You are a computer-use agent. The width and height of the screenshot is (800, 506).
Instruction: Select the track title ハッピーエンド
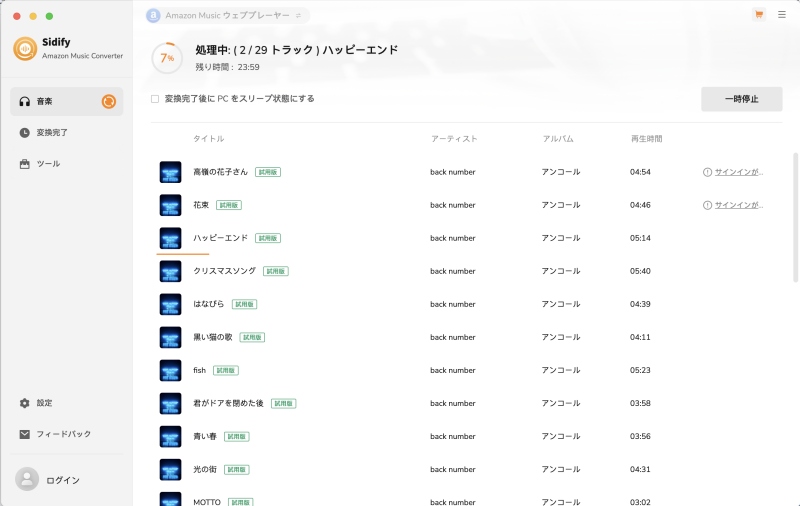[x=220, y=238]
